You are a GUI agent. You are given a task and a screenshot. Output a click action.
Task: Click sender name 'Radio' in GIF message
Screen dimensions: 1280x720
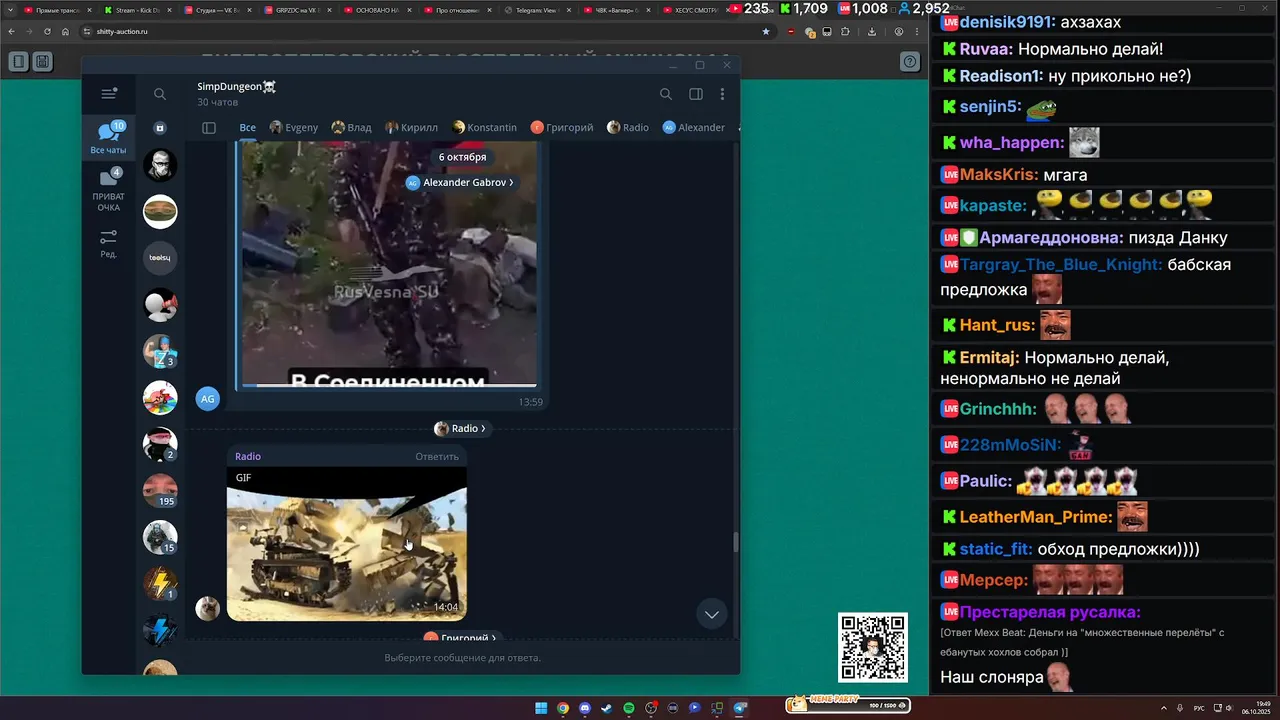[248, 457]
